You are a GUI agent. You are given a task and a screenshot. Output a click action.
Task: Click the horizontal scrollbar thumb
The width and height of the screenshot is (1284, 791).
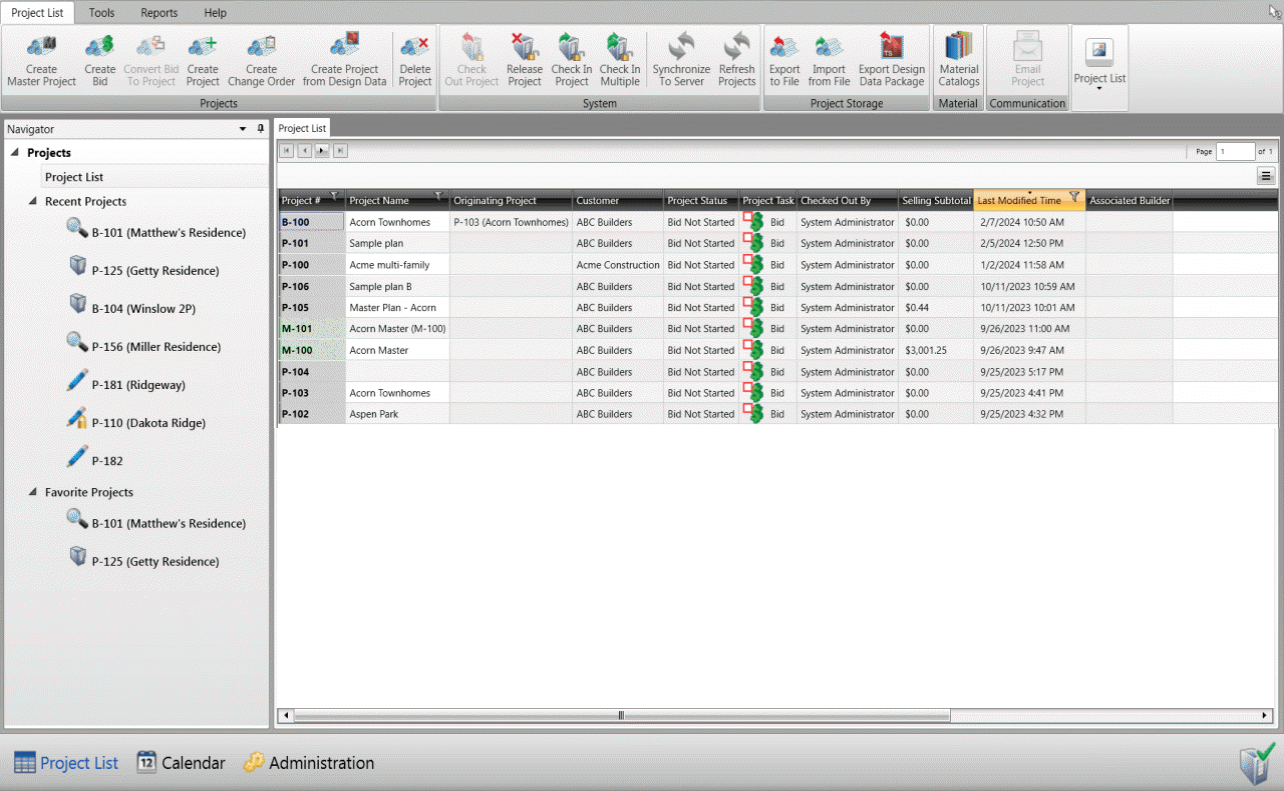pyautogui.click(x=621, y=715)
